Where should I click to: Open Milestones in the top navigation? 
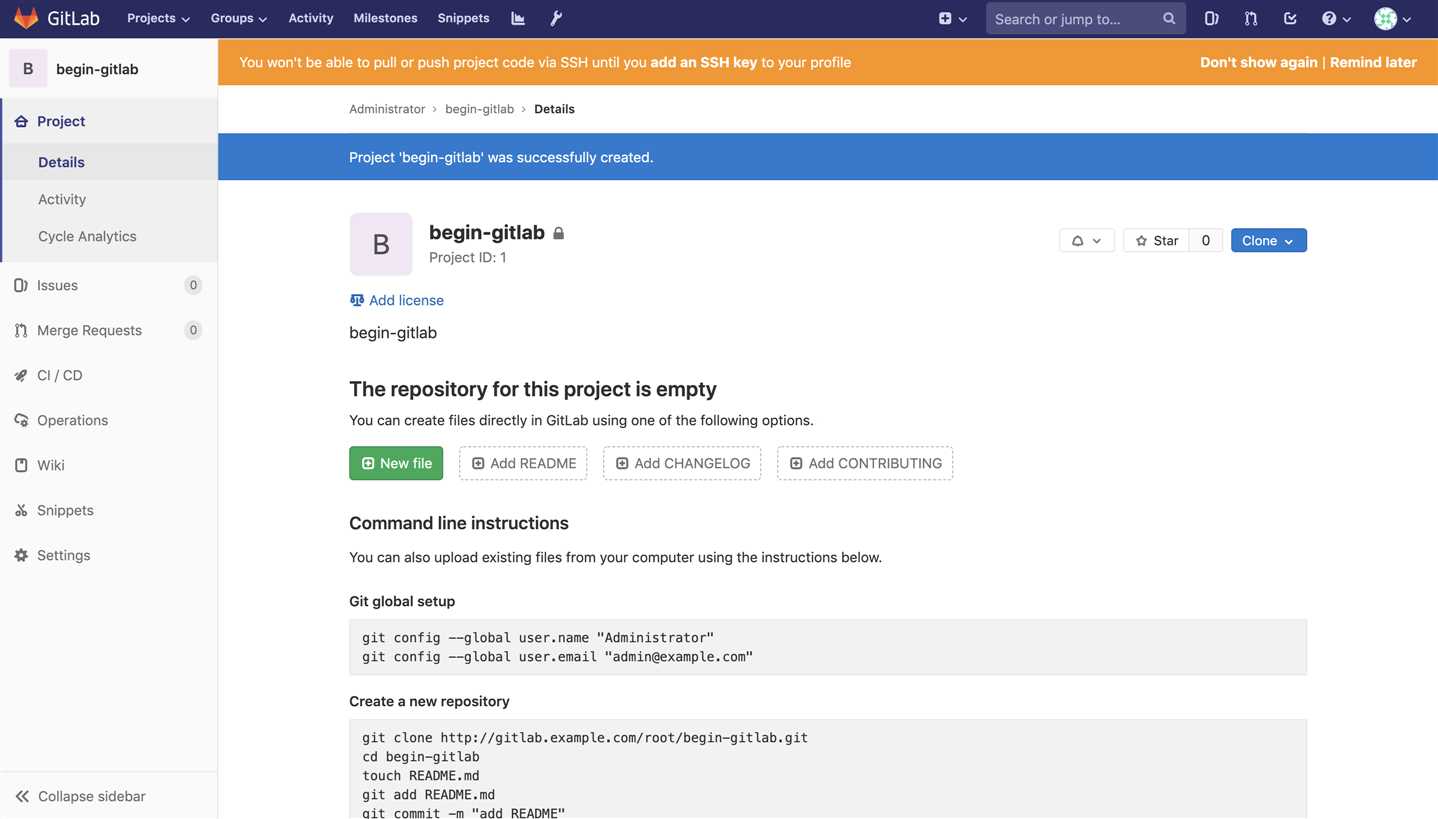tap(385, 18)
